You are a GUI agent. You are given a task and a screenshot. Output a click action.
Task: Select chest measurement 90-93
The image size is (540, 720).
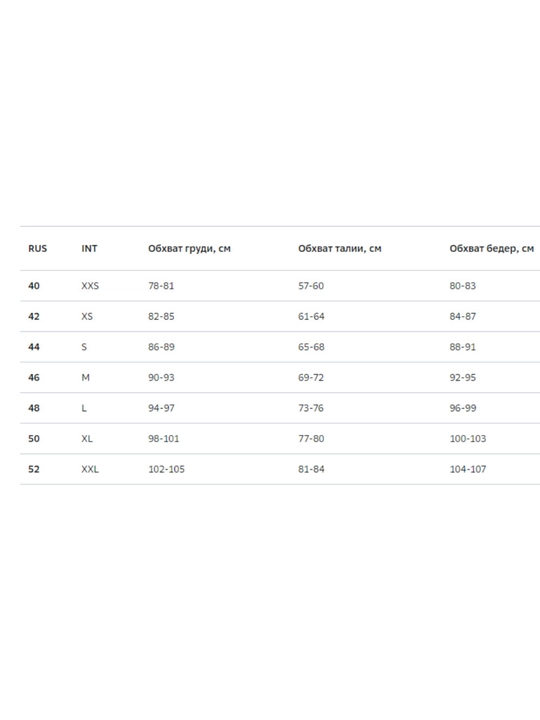(161, 377)
